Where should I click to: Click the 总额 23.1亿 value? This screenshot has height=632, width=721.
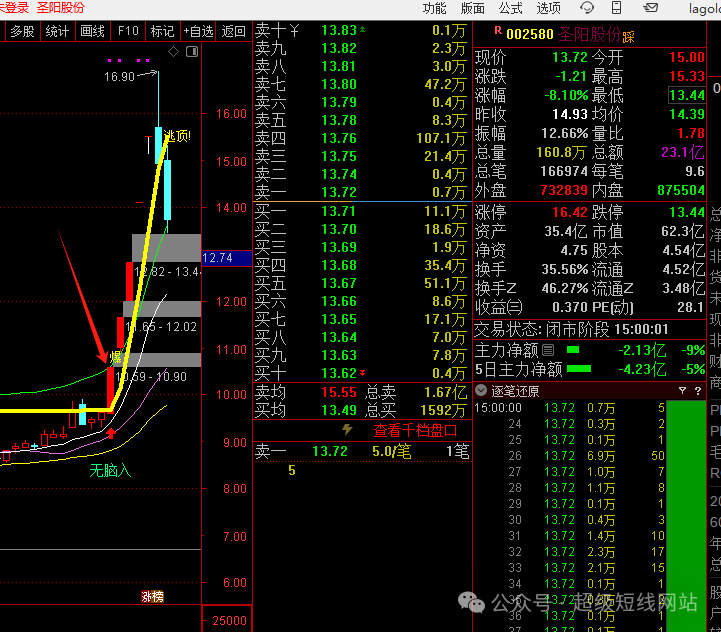(682, 153)
